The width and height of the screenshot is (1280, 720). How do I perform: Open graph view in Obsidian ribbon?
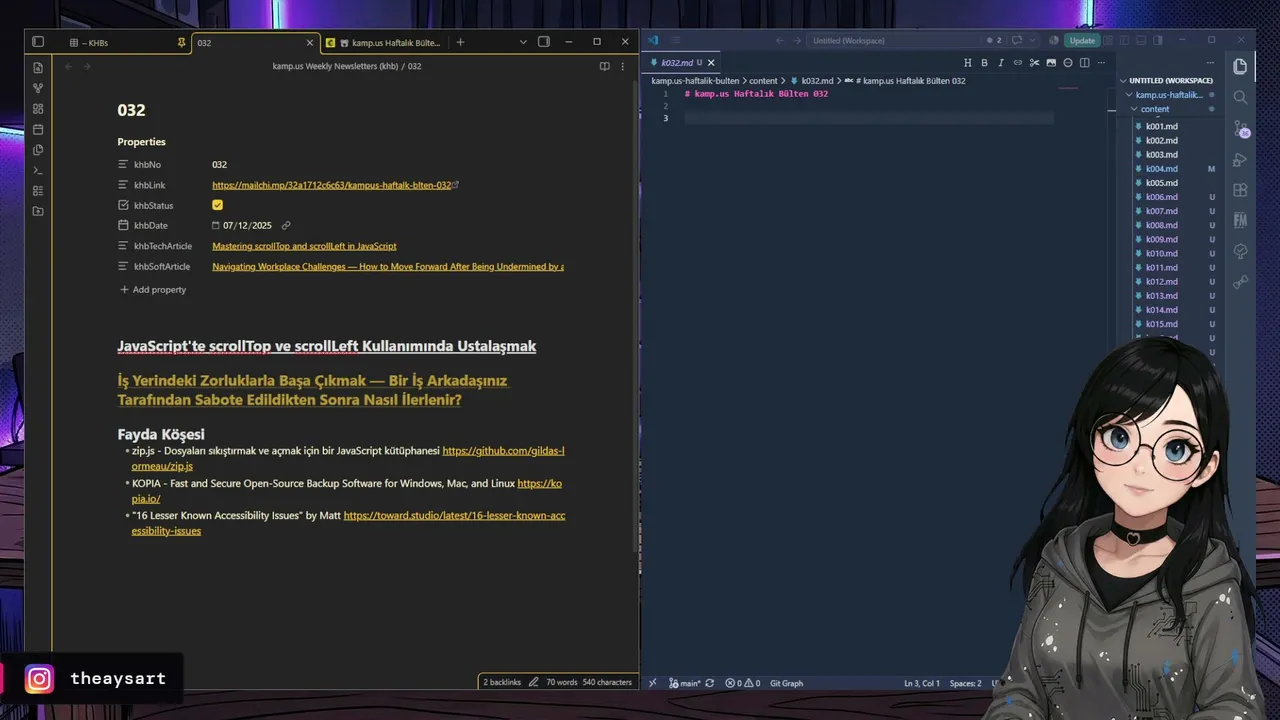coord(38,88)
